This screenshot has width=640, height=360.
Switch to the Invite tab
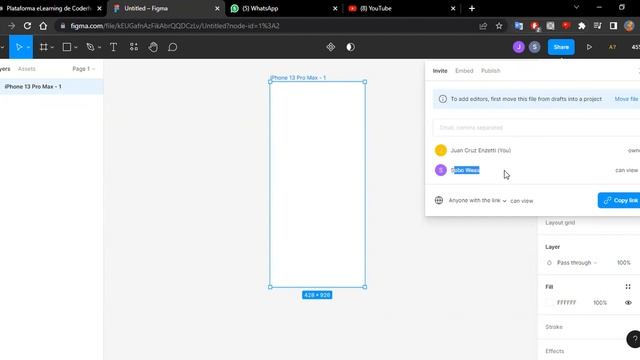coord(440,71)
